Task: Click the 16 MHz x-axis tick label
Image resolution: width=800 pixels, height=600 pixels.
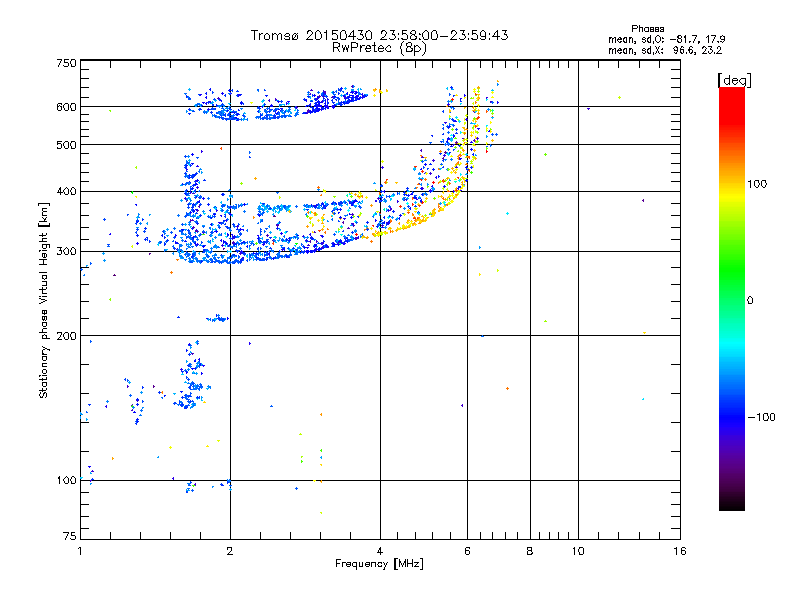Action: coord(678,552)
